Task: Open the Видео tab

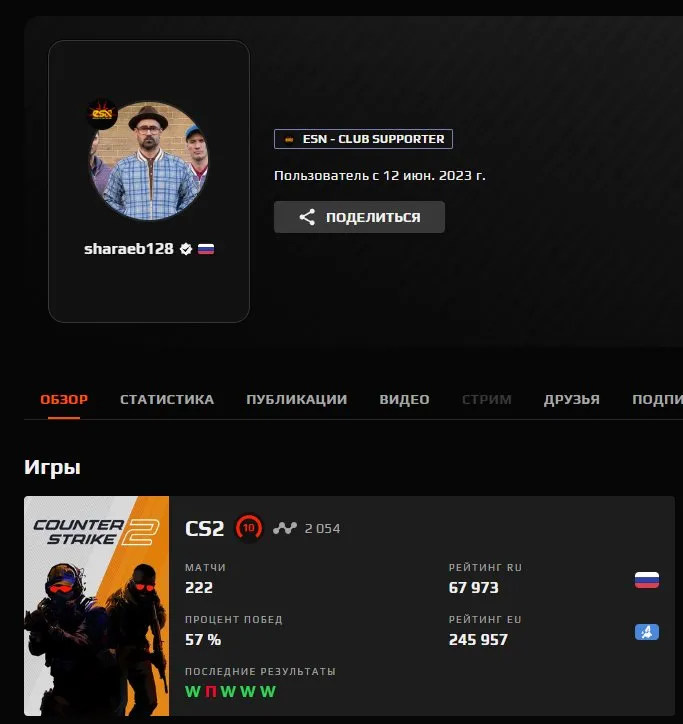Action: 405,399
